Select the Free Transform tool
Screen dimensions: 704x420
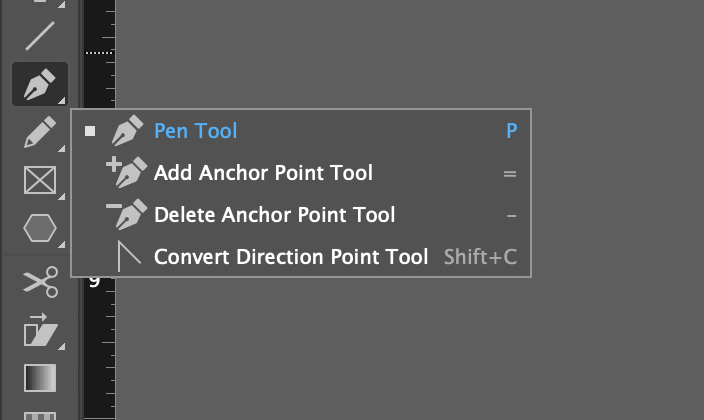(40, 330)
